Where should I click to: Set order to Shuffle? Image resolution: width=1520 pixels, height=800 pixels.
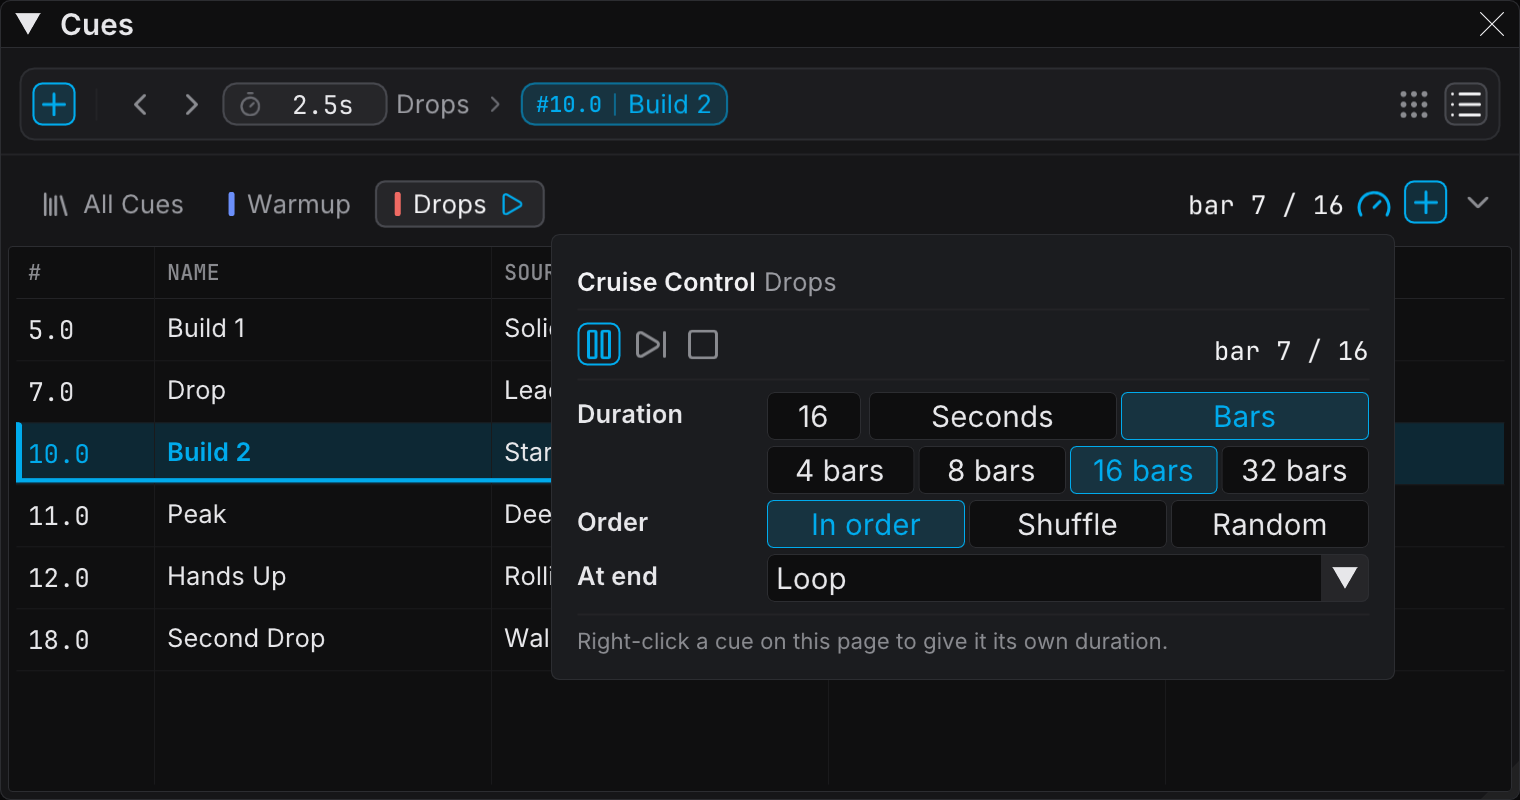point(1067,524)
